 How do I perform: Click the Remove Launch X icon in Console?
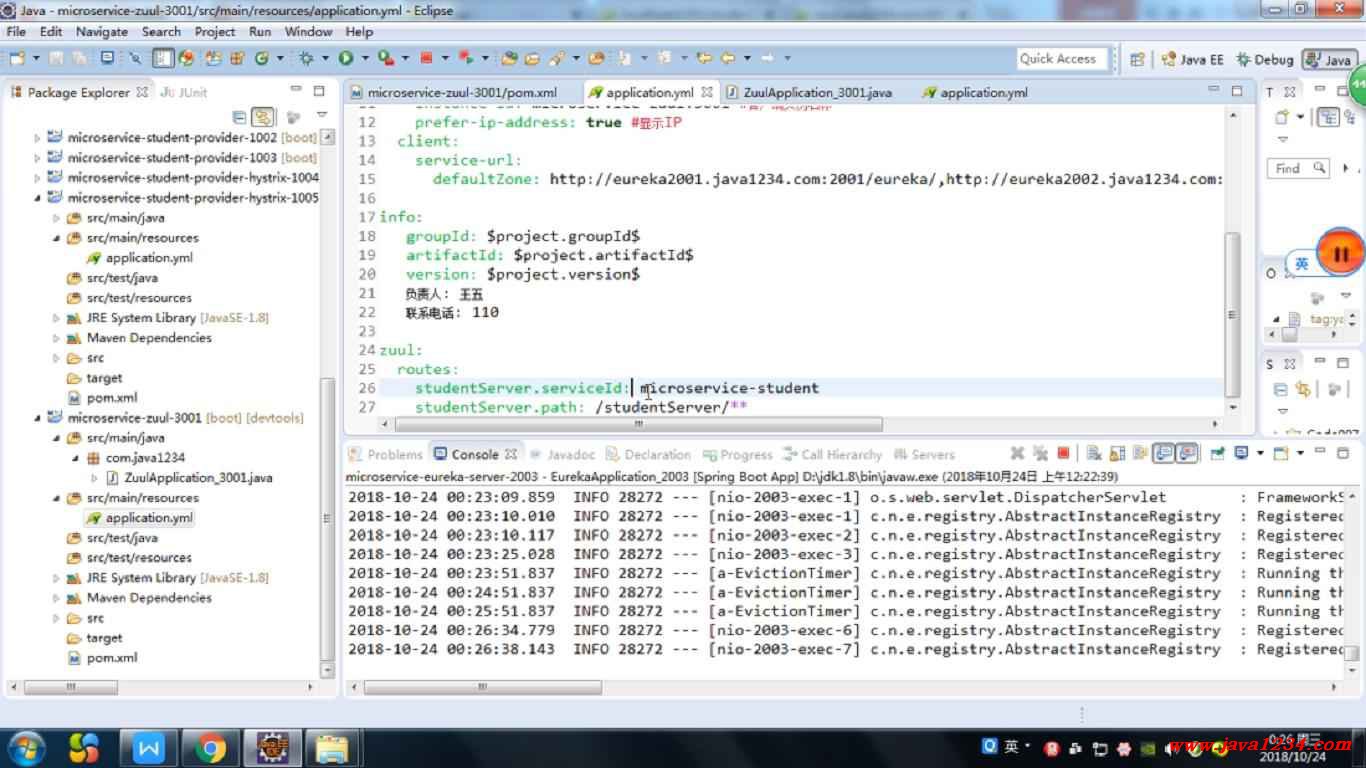pos(1018,453)
